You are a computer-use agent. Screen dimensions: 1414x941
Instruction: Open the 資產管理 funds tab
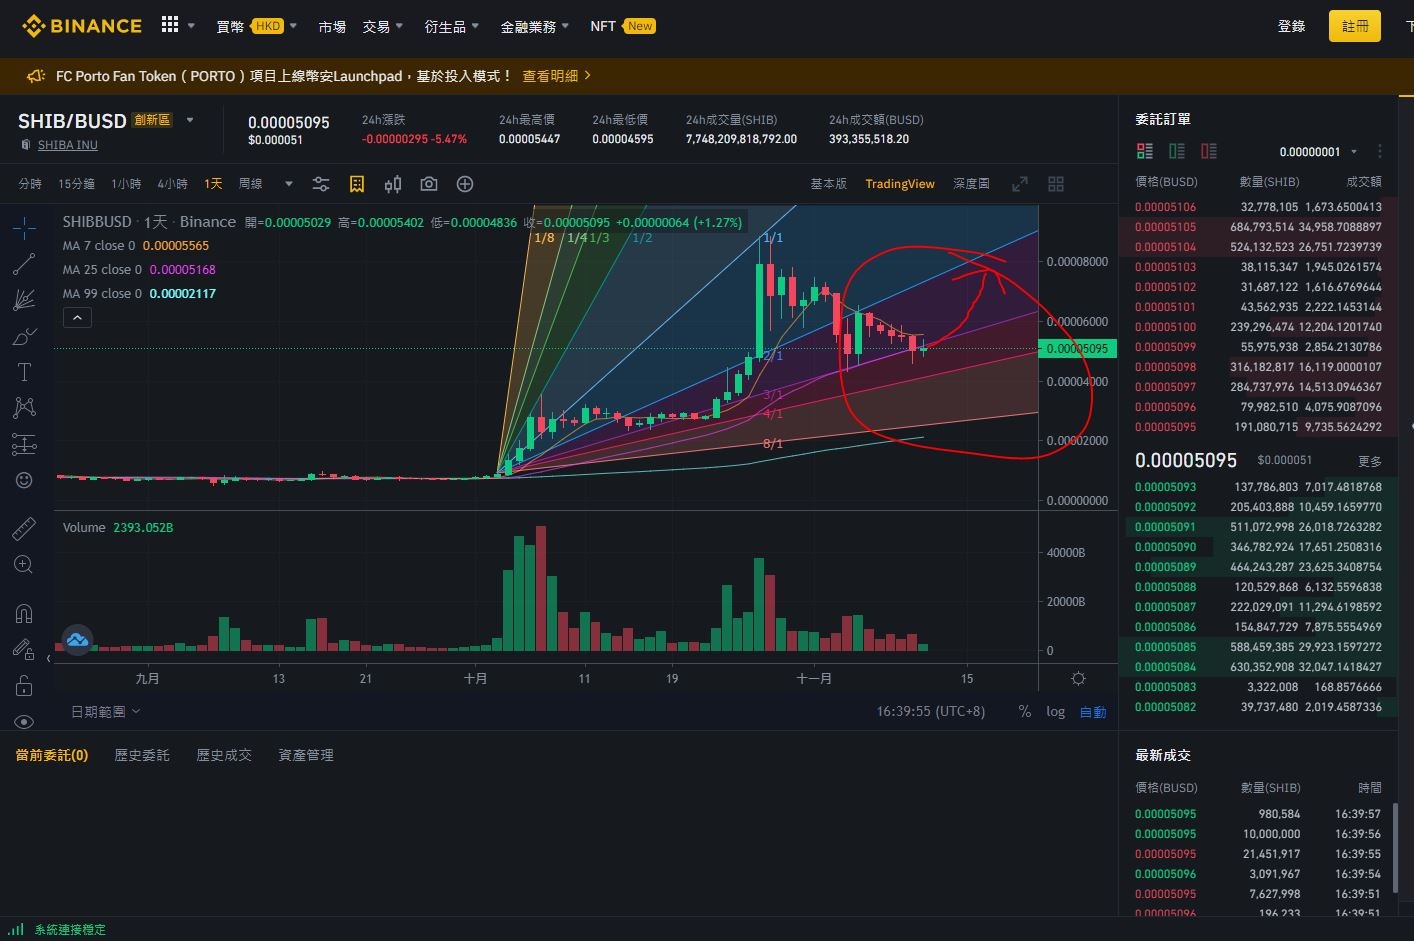[x=306, y=755]
